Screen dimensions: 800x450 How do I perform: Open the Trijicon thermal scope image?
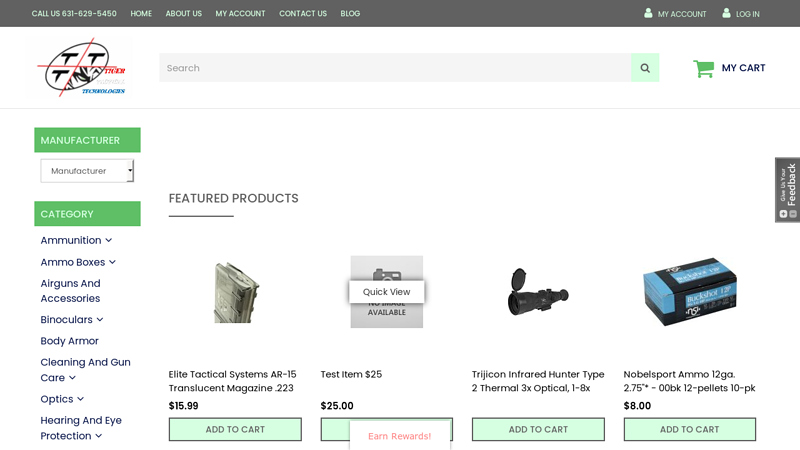pos(538,292)
